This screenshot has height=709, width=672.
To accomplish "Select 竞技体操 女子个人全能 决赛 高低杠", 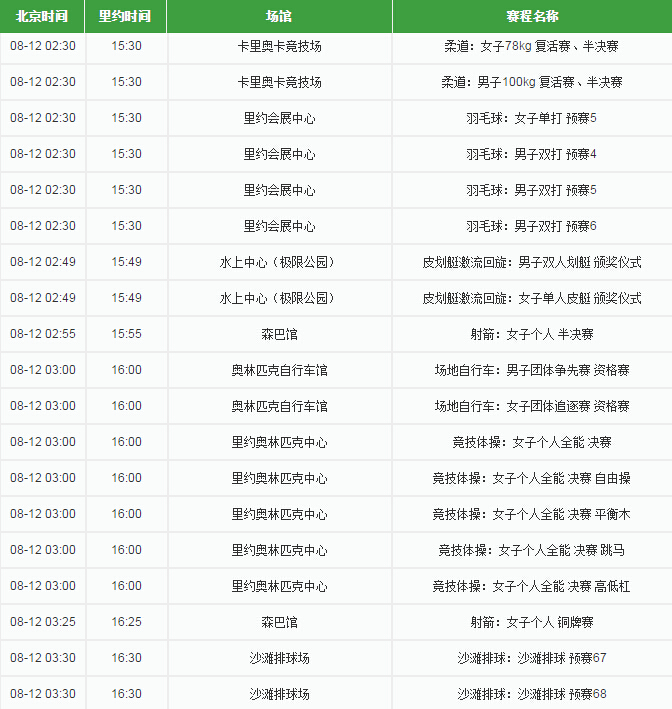I will (x=531, y=586).
